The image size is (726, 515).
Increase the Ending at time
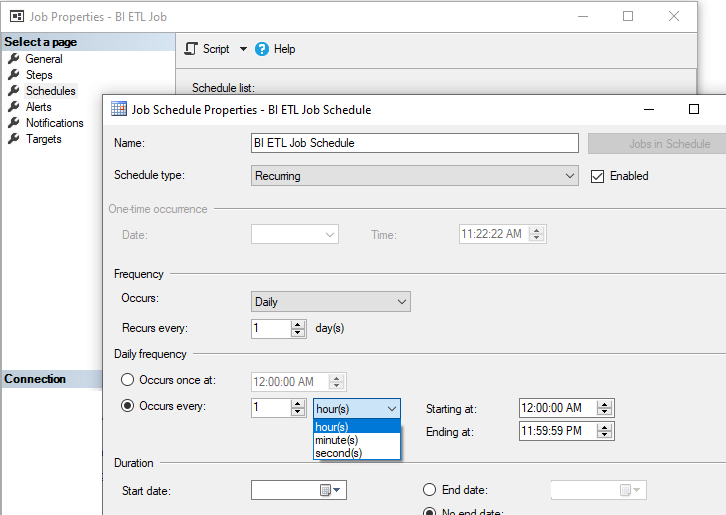[604, 427]
